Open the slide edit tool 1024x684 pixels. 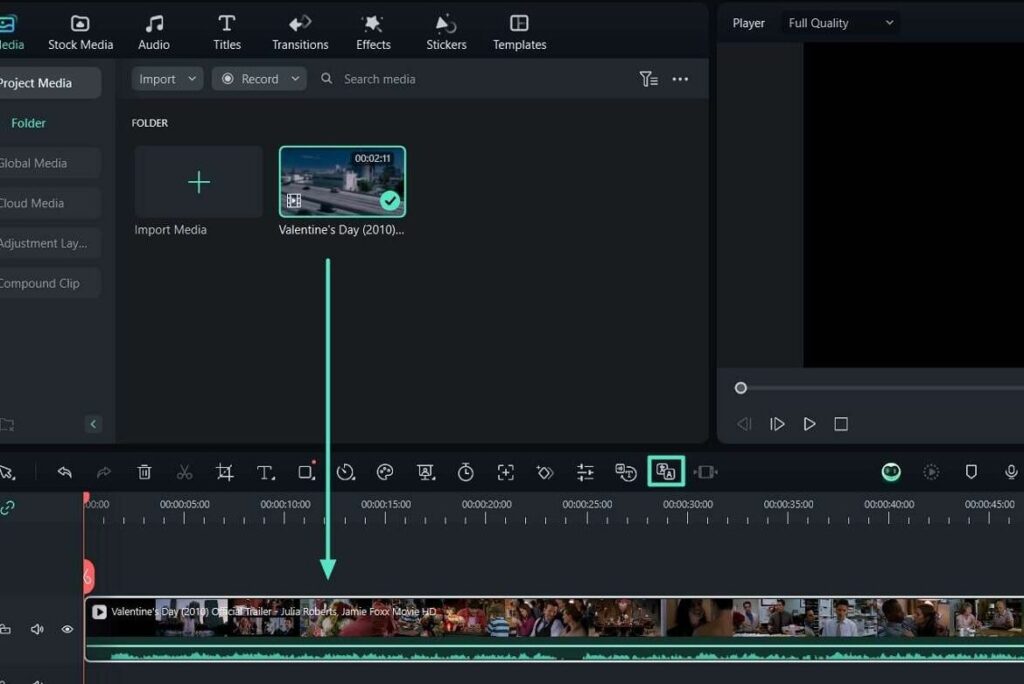tap(705, 472)
